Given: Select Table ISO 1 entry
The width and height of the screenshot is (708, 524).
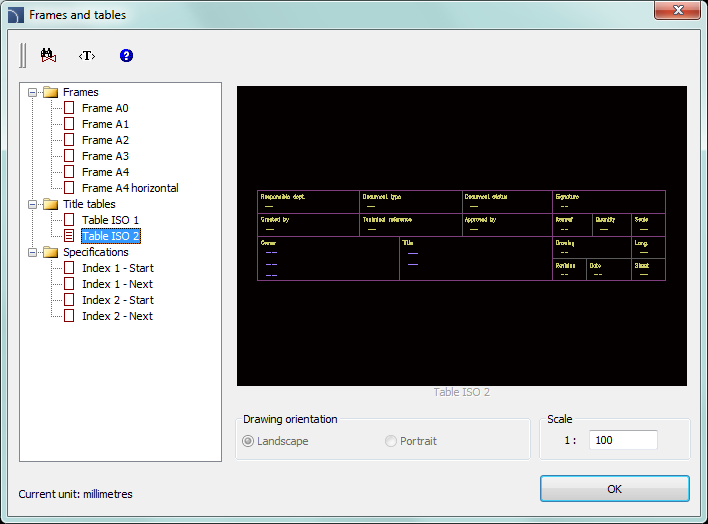Looking at the screenshot, I should (110, 220).
